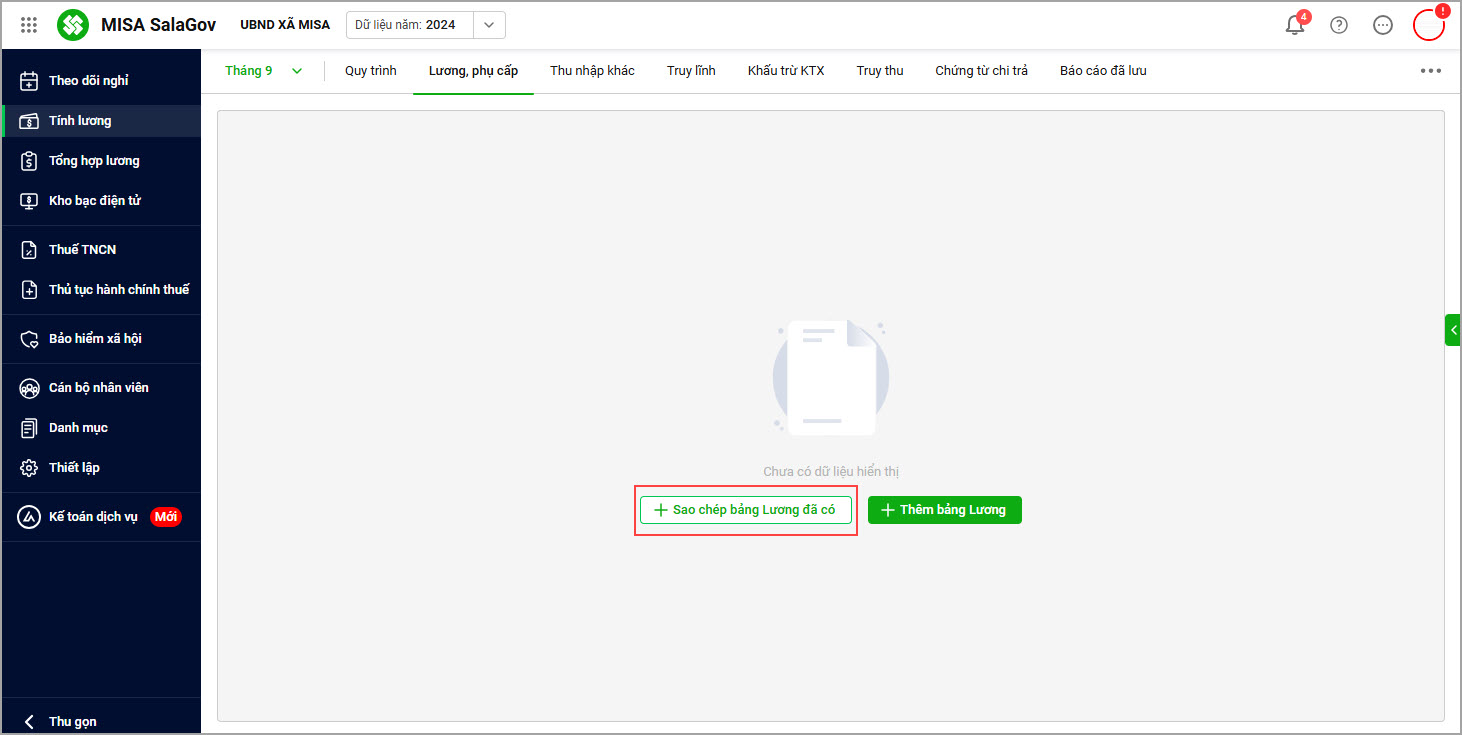
Task: Open the chat bubble icon in header
Action: coord(1383,25)
